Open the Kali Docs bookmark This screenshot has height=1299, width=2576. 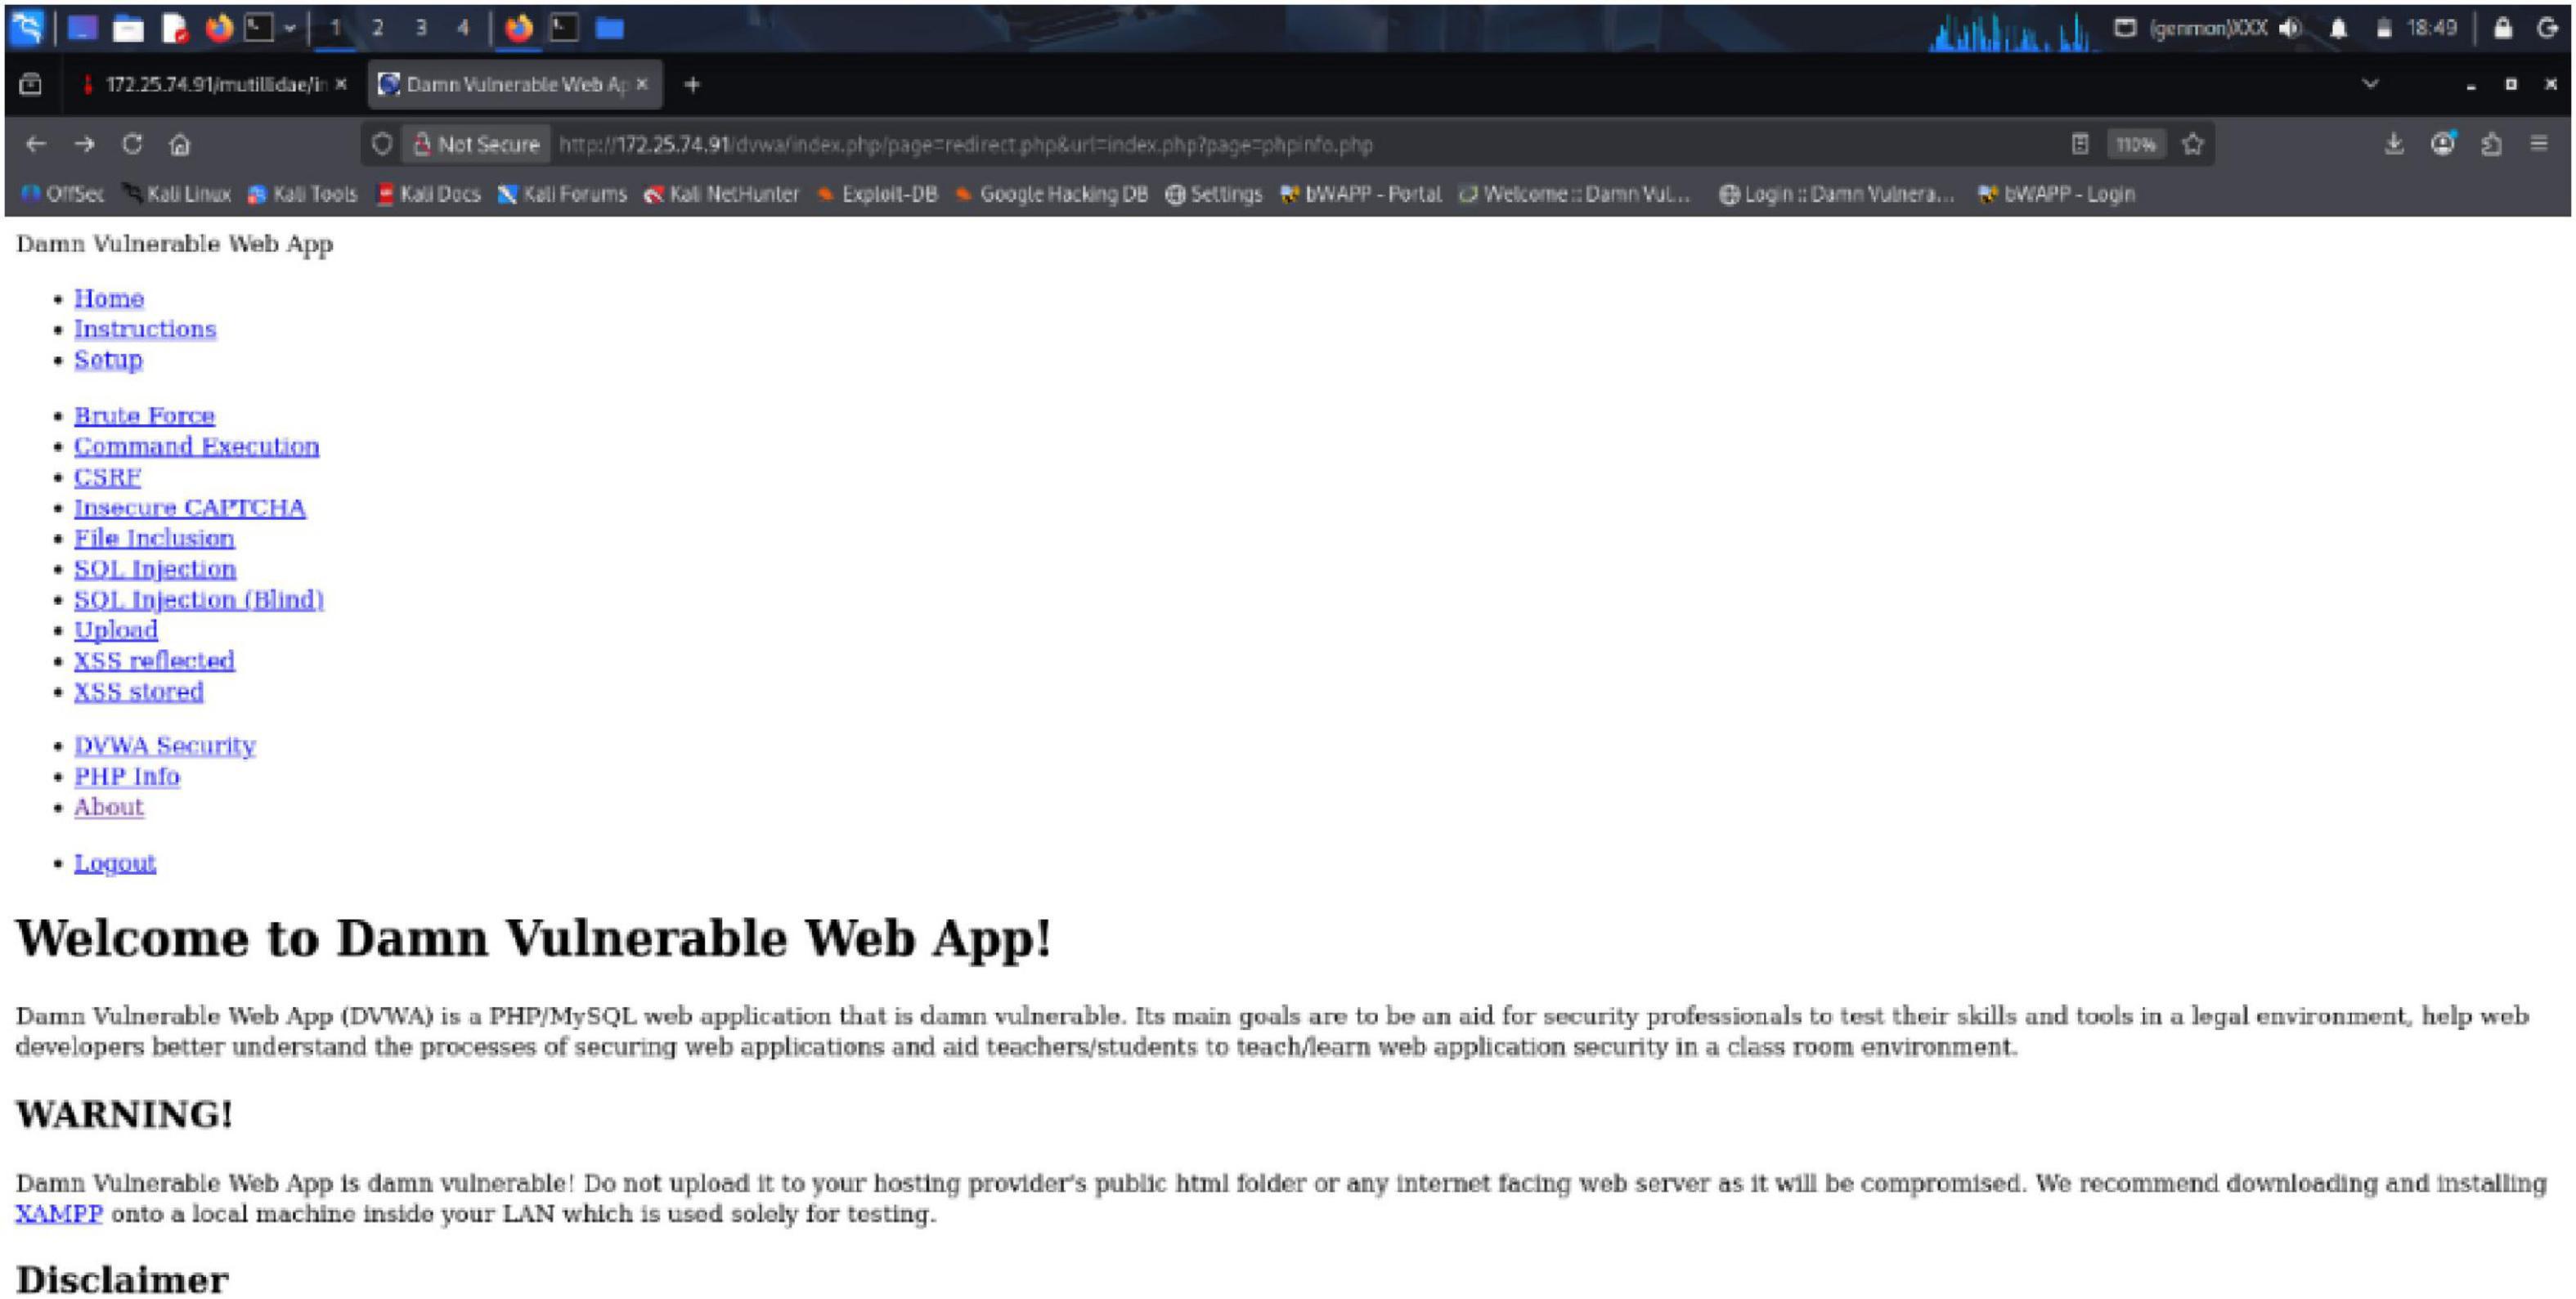tap(428, 194)
